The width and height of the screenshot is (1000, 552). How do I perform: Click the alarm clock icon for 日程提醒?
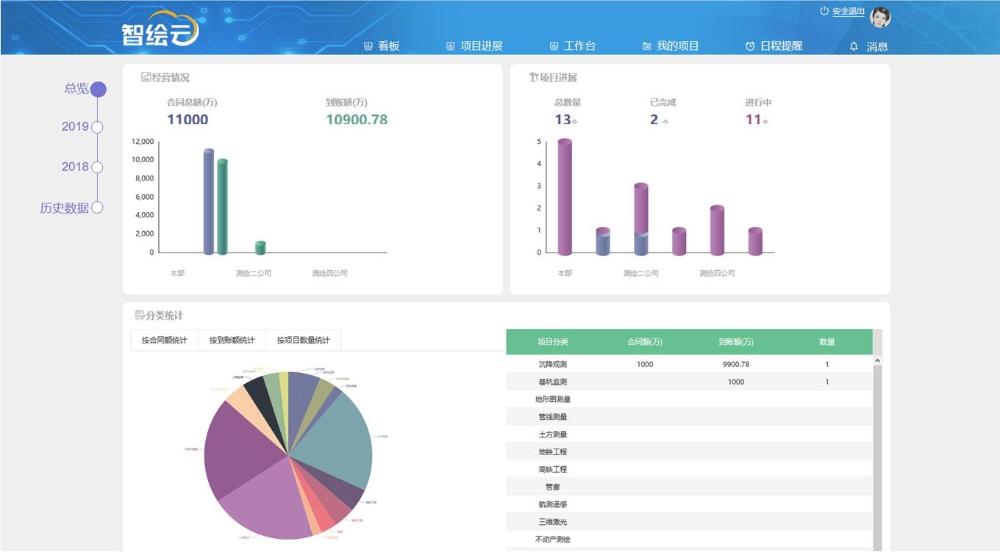(x=750, y=46)
